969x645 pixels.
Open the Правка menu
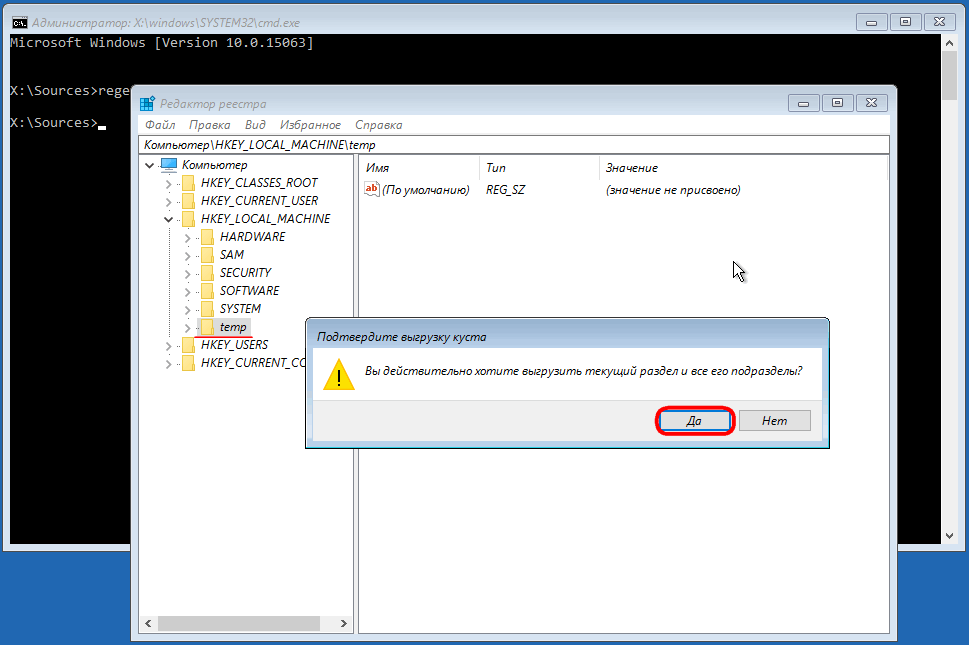click(209, 125)
